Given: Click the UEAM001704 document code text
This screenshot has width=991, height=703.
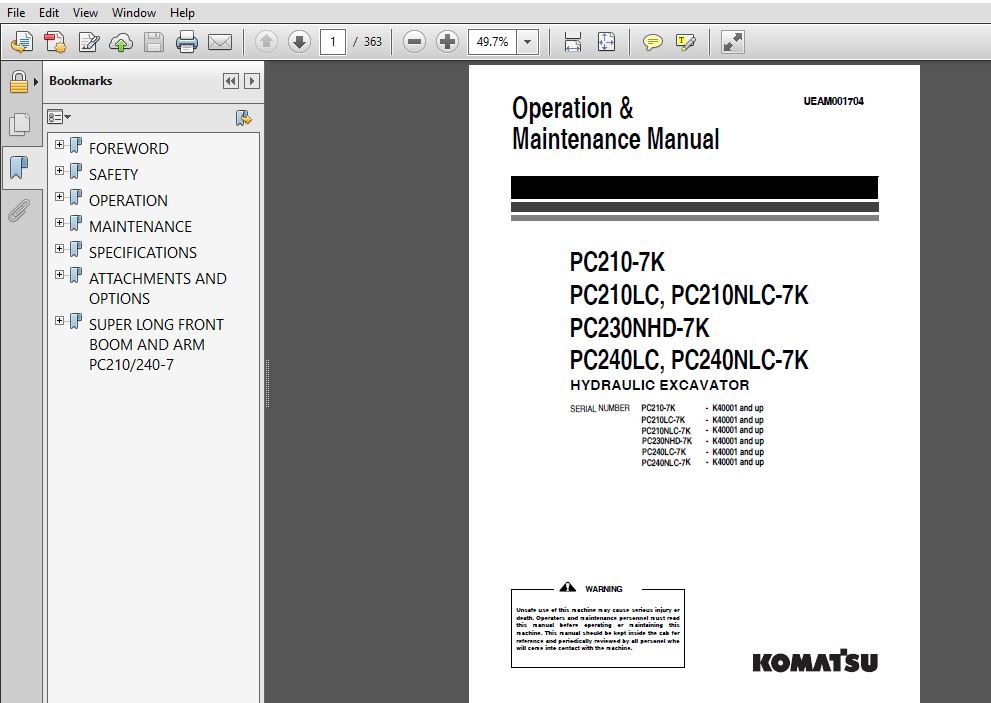Looking at the screenshot, I should 833,101.
